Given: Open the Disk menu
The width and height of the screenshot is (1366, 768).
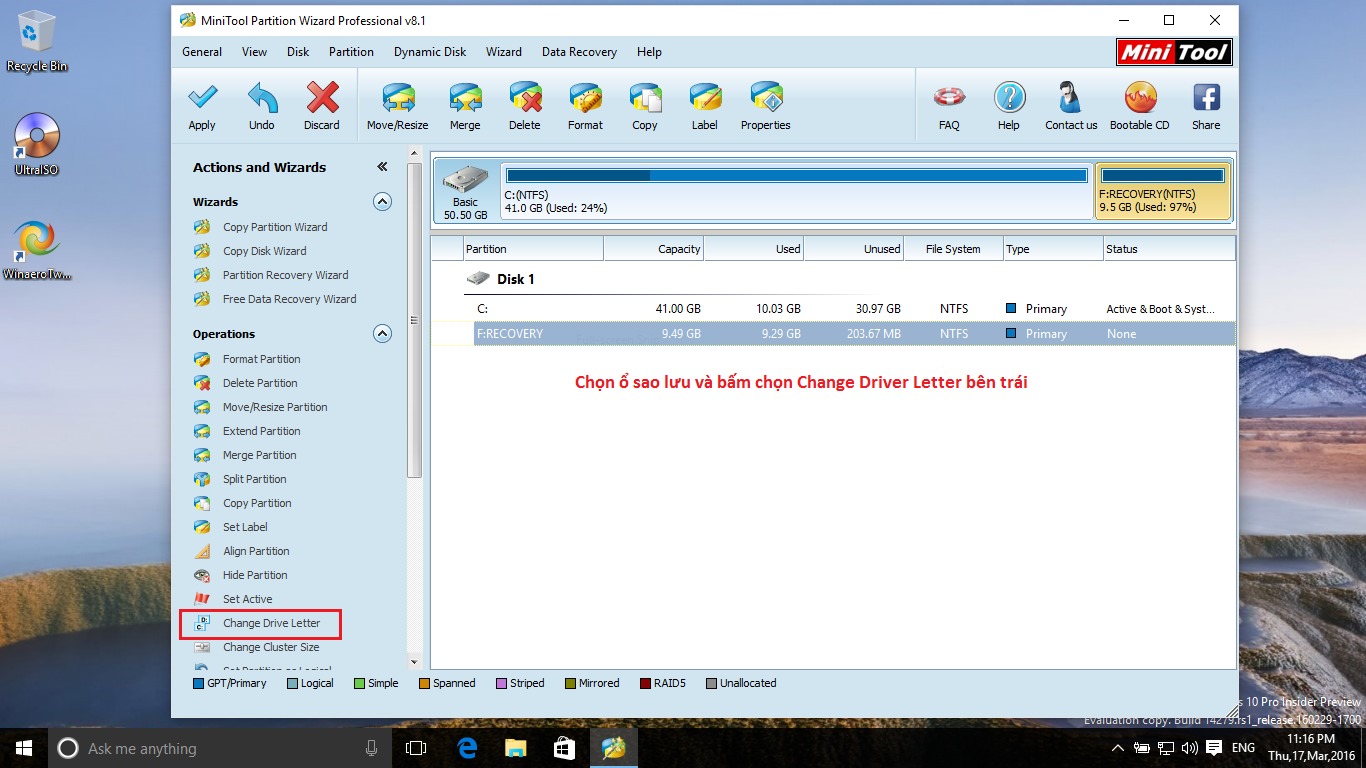Looking at the screenshot, I should [x=298, y=52].
